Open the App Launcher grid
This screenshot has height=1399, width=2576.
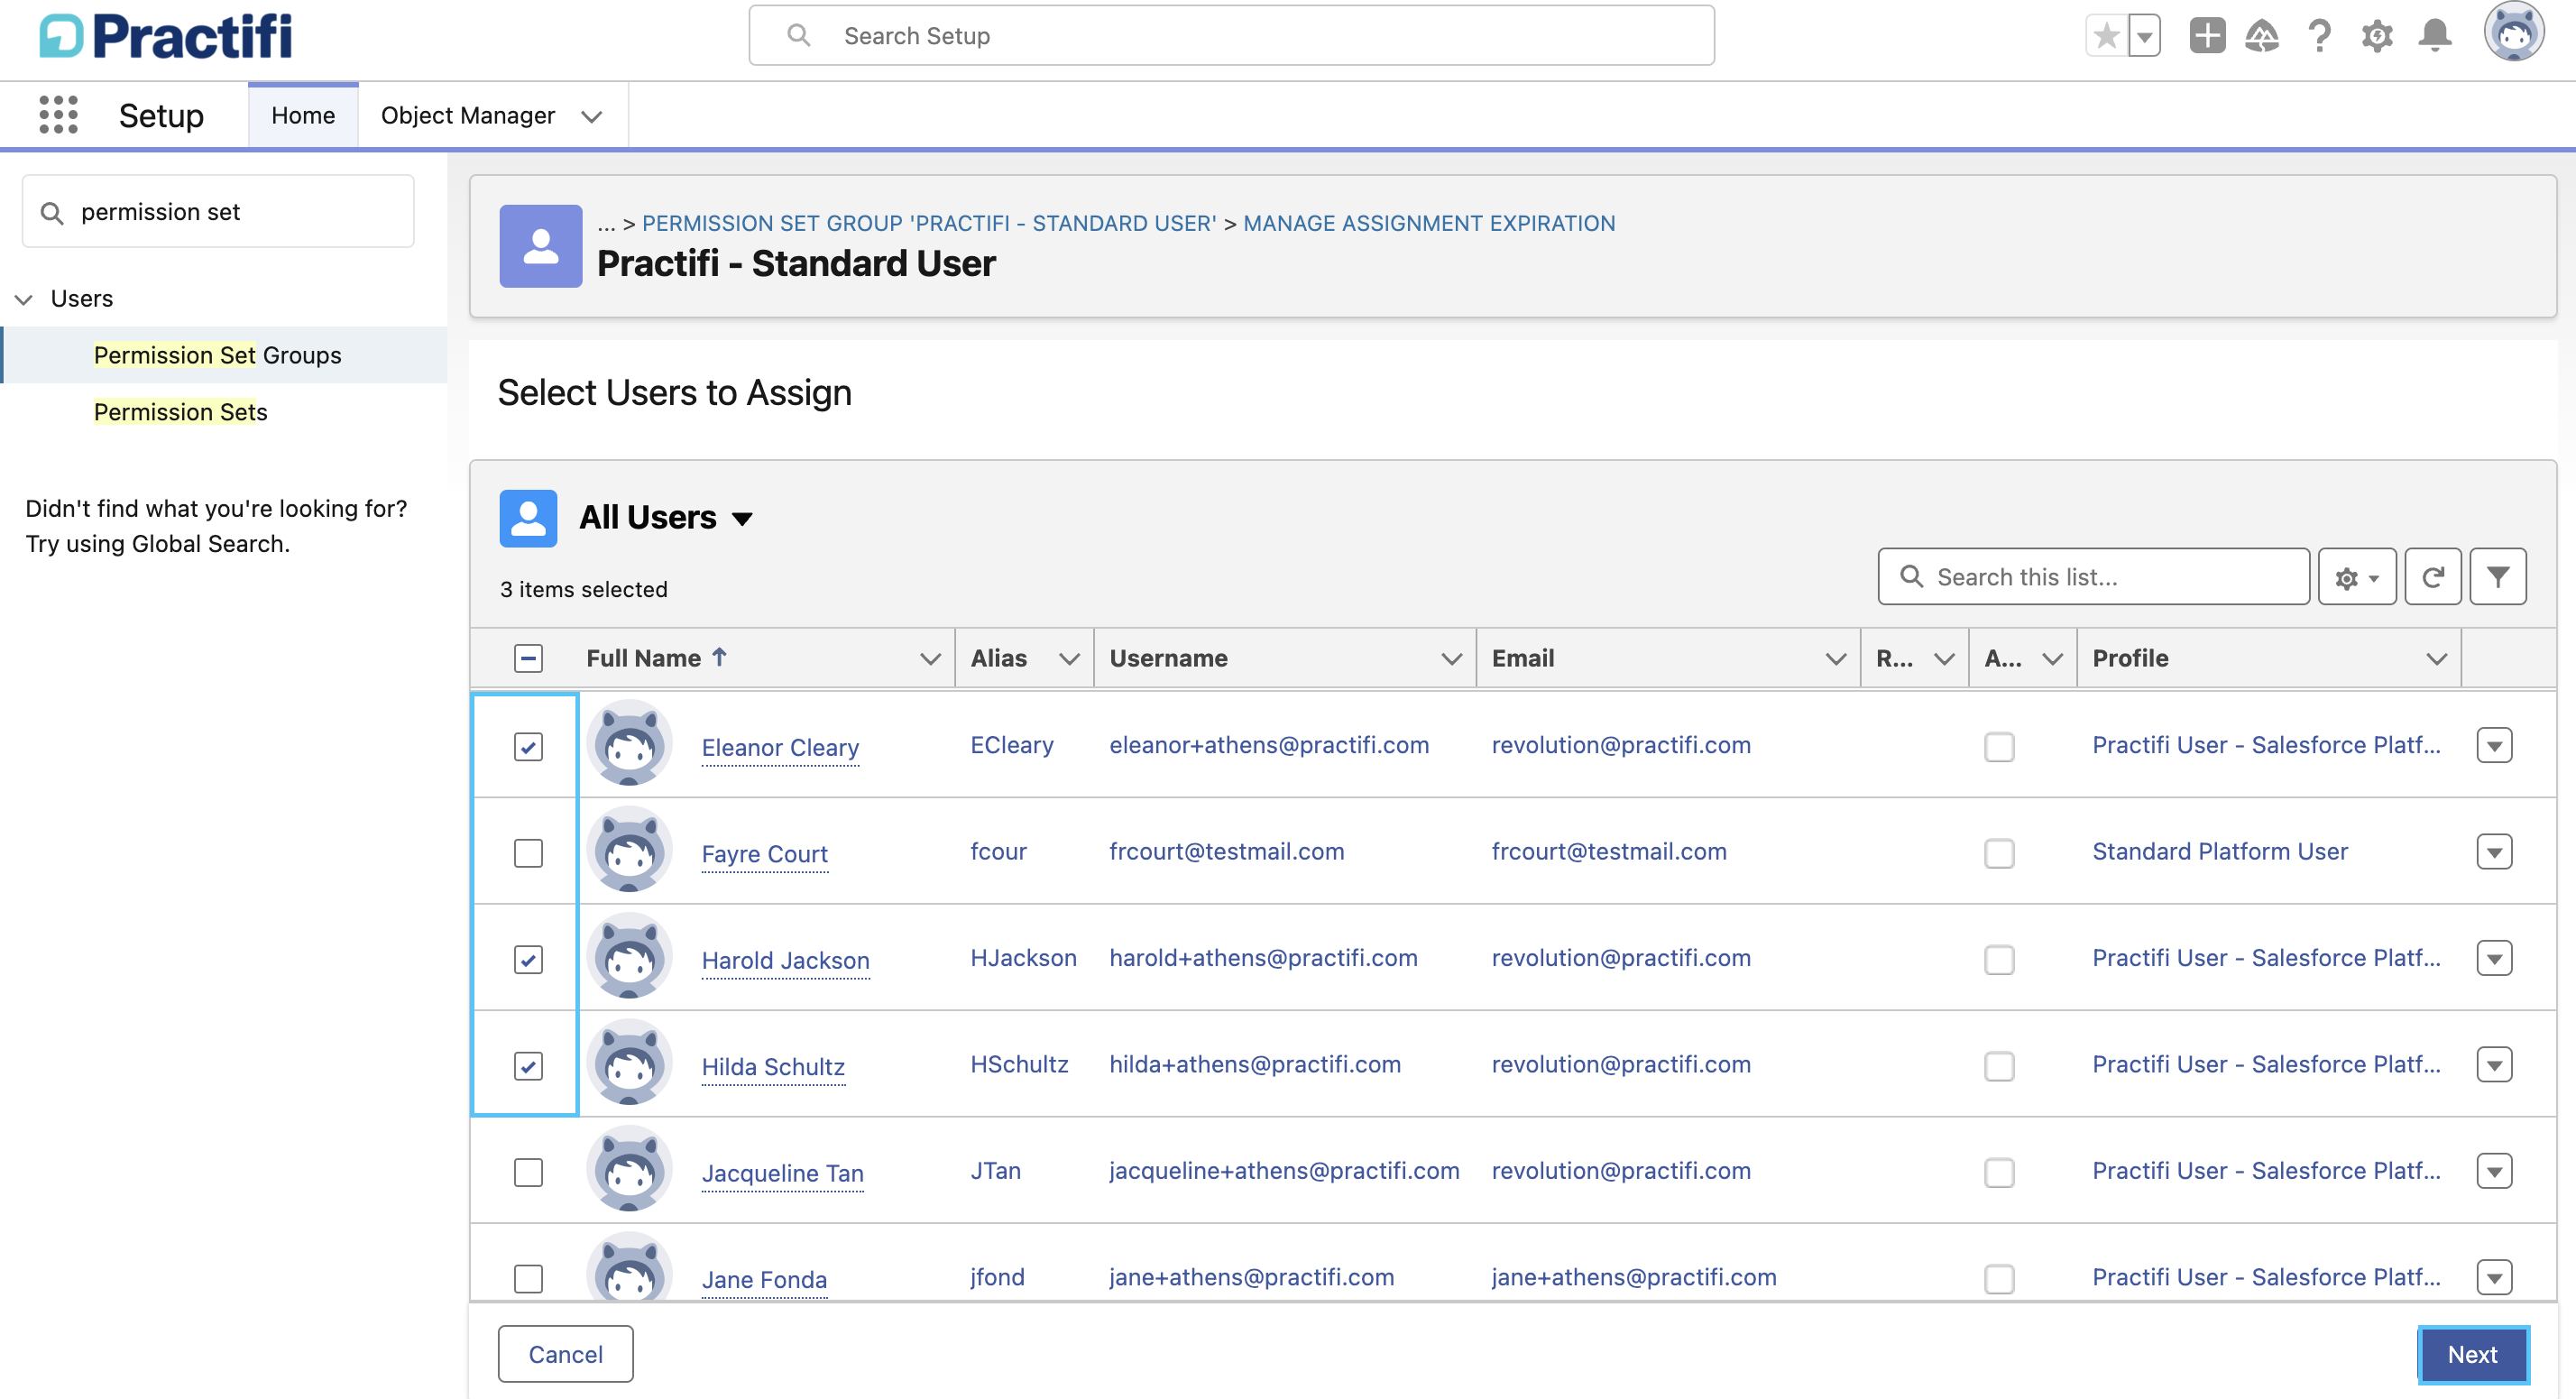58,115
